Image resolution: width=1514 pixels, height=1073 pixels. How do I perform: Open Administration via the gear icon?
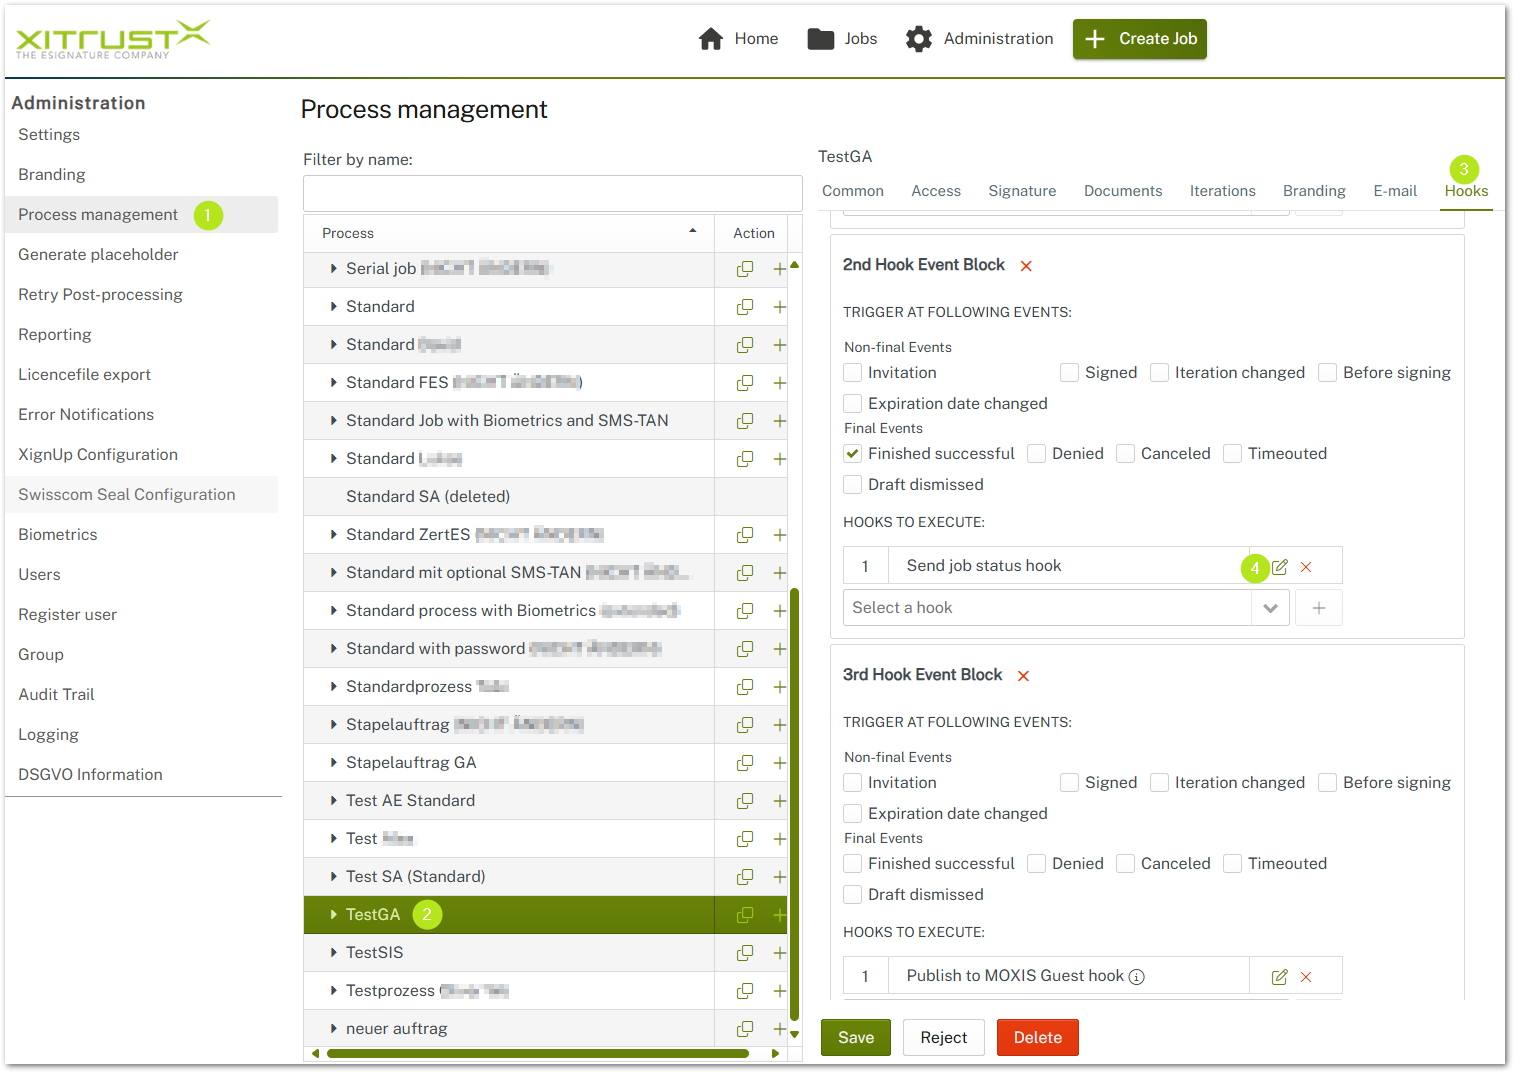[x=918, y=38]
